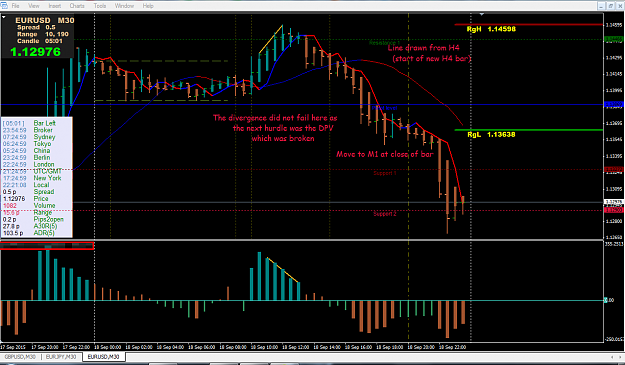Click the Support 1 level label
This screenshot has height=365, width=625.
pyautogui.click(x=385, y=173)
